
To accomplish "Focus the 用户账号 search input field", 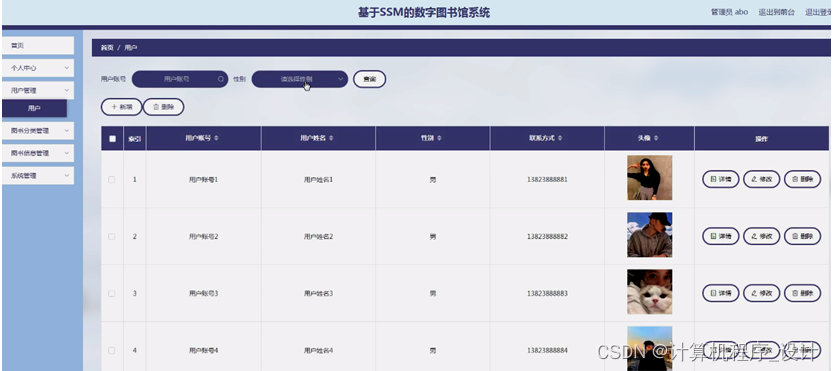I will 180,79.
